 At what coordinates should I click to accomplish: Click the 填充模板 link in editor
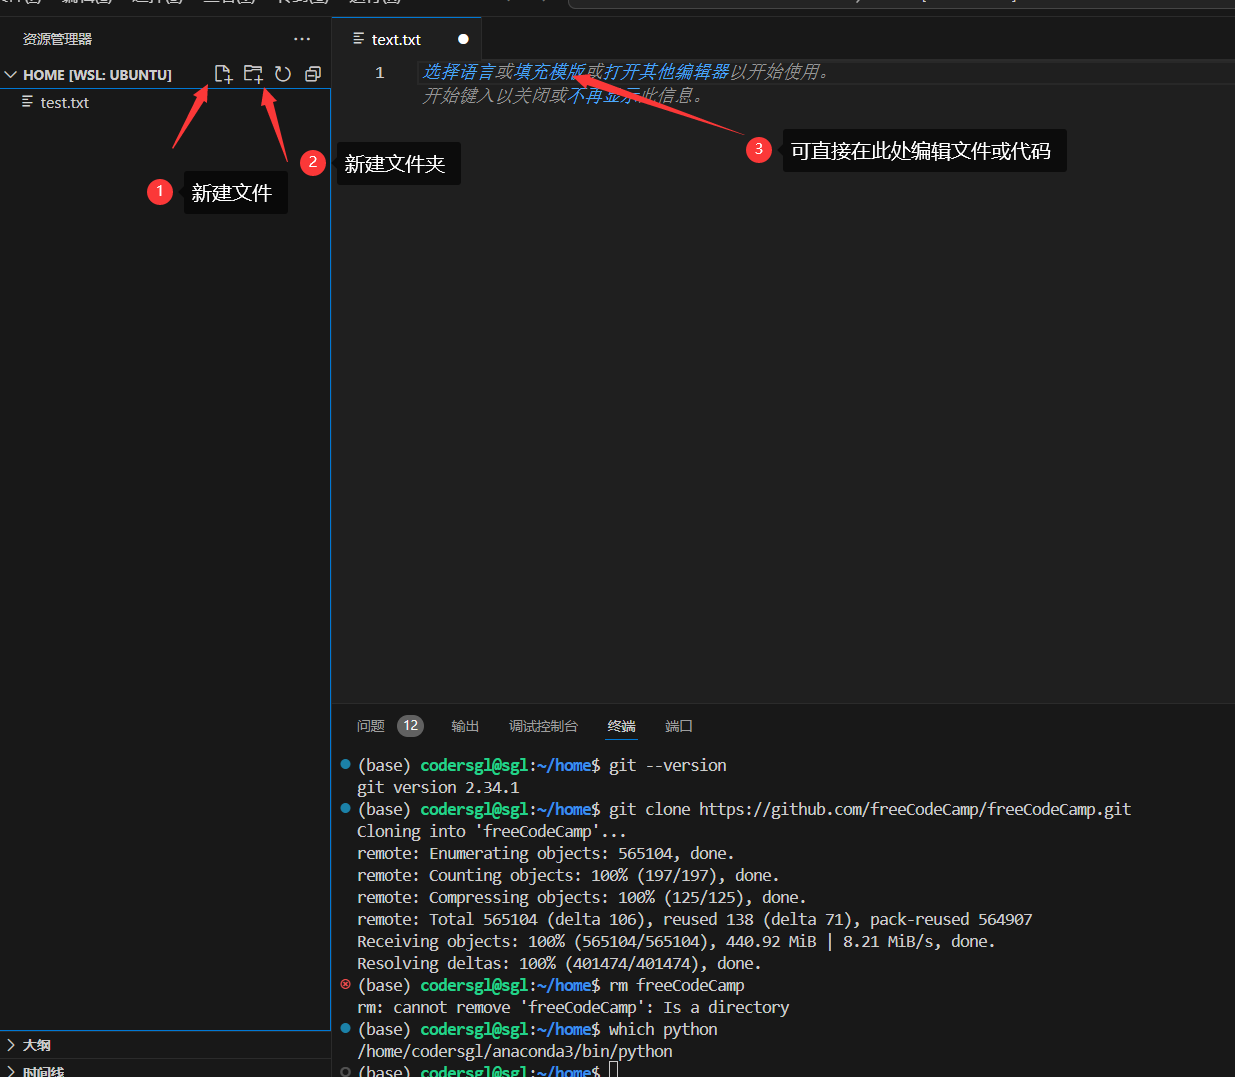[x=549, y=72]
